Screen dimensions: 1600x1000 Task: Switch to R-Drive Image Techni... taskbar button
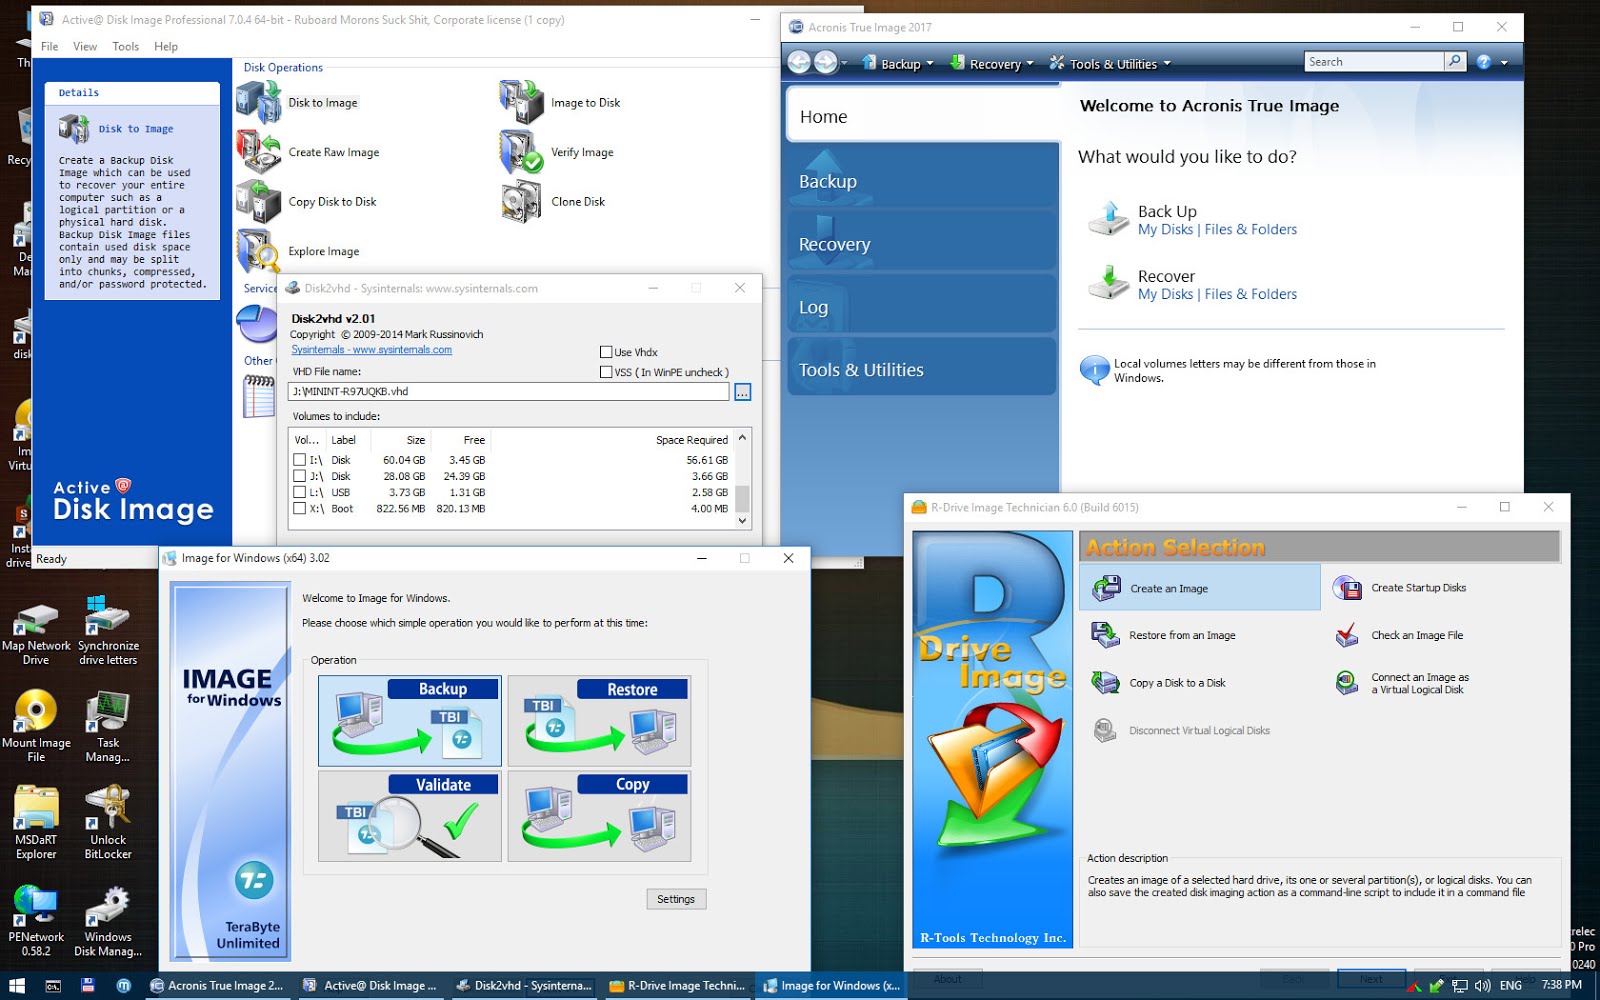(x=678, y=985)
